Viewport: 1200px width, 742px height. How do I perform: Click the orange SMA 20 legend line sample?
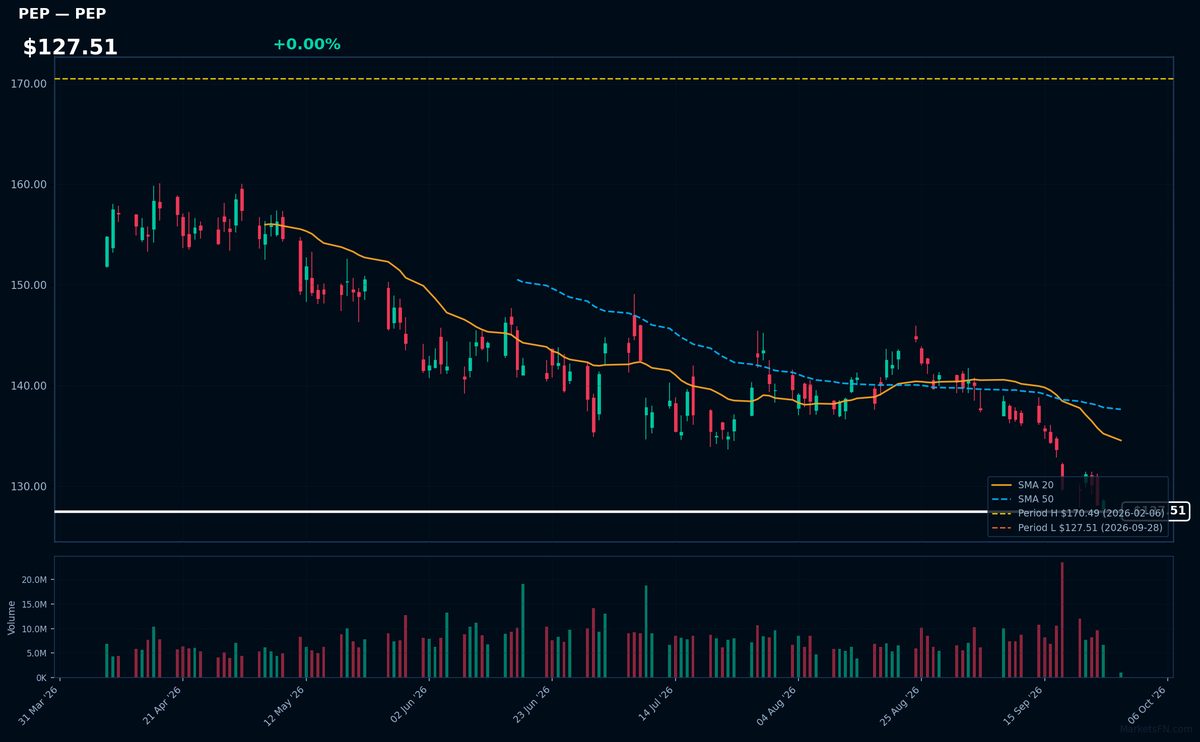[x=1002, y=485]
